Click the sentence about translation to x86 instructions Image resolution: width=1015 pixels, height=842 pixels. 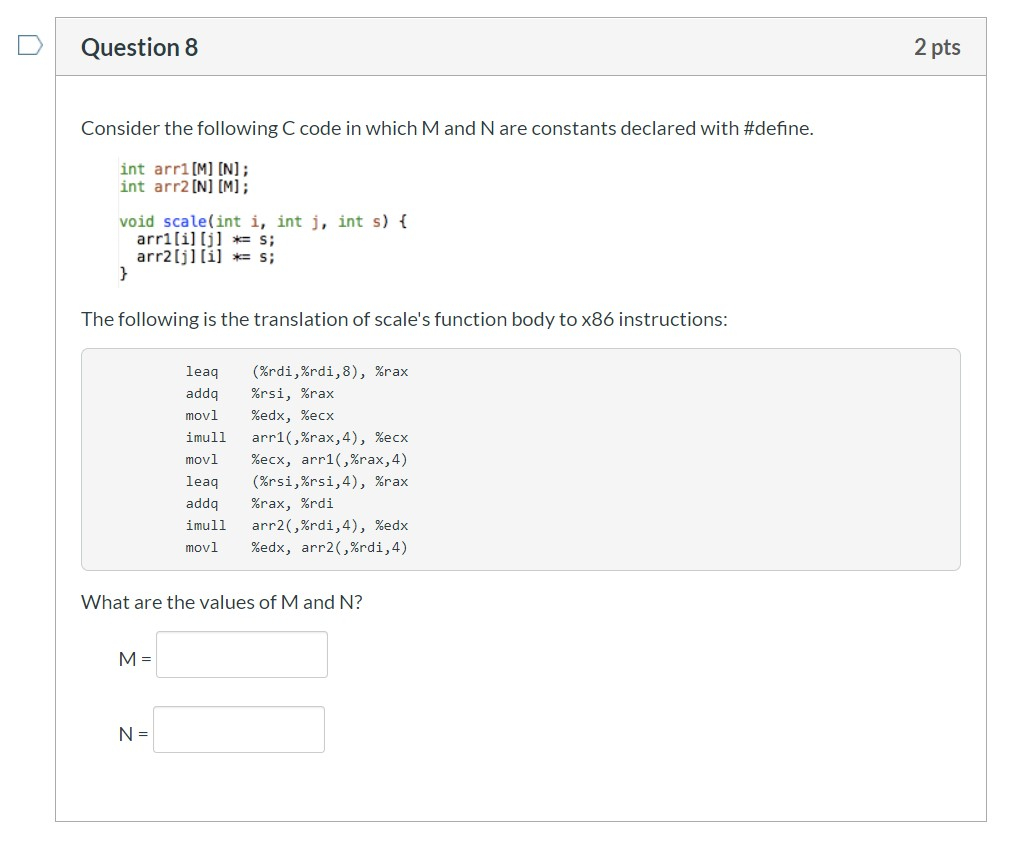pos(404,319)
